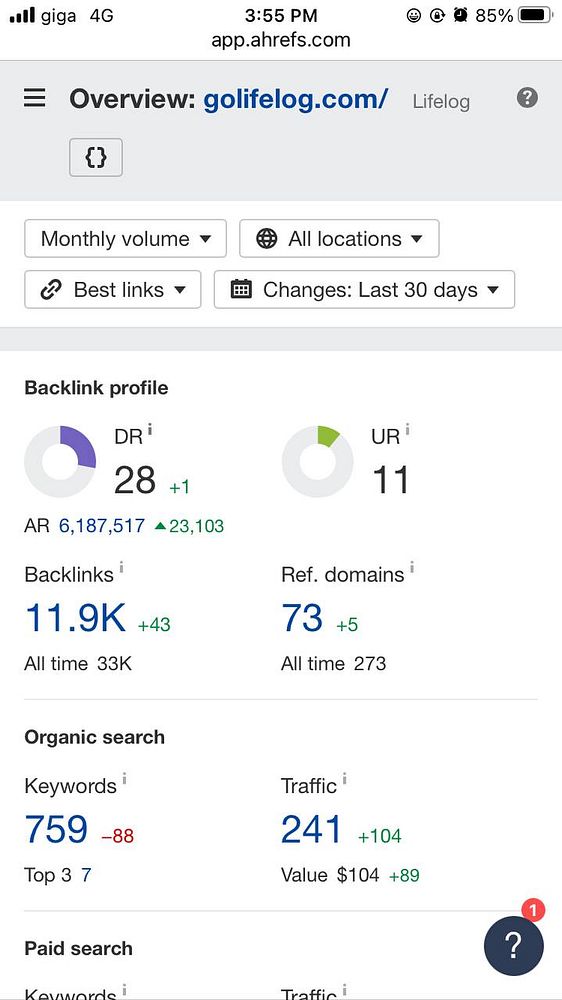The image size is (562, 1000).
Task: Open the 73 referring domains report
Action: [302, 618]
